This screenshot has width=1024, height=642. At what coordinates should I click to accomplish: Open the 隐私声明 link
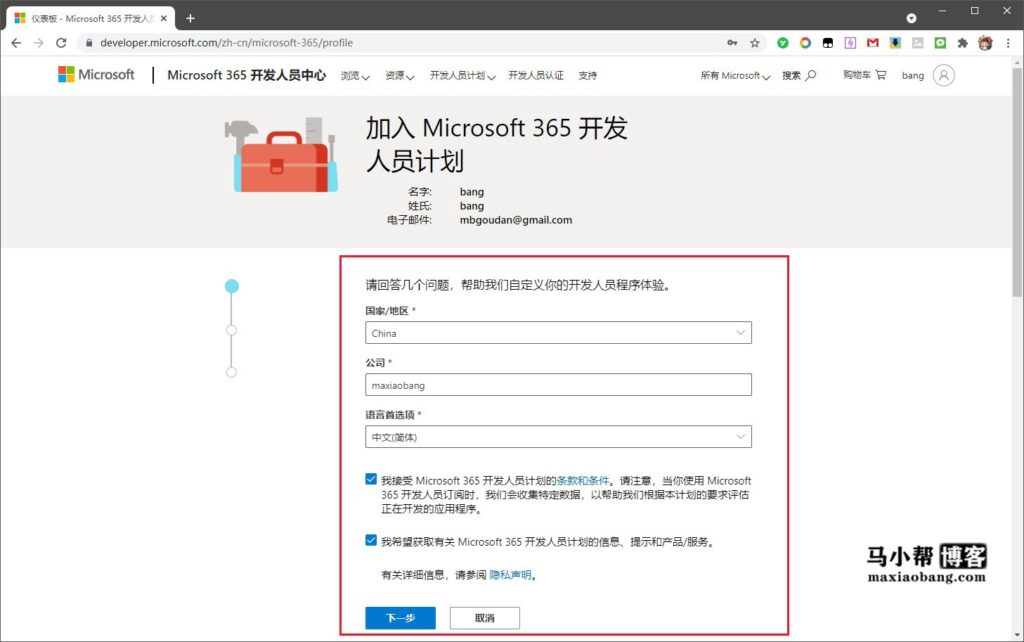click(x=510, y=575)
